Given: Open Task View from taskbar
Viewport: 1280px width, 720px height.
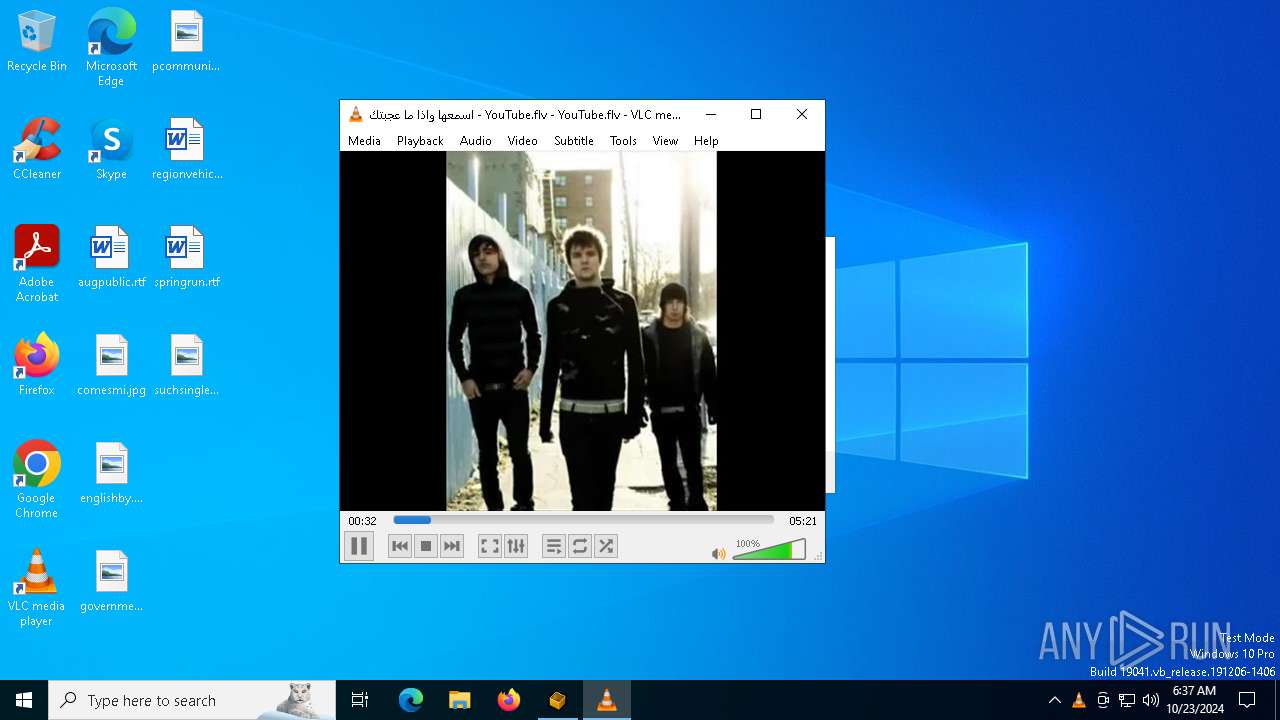Looking at the screenshot, I should click(360, 700).
